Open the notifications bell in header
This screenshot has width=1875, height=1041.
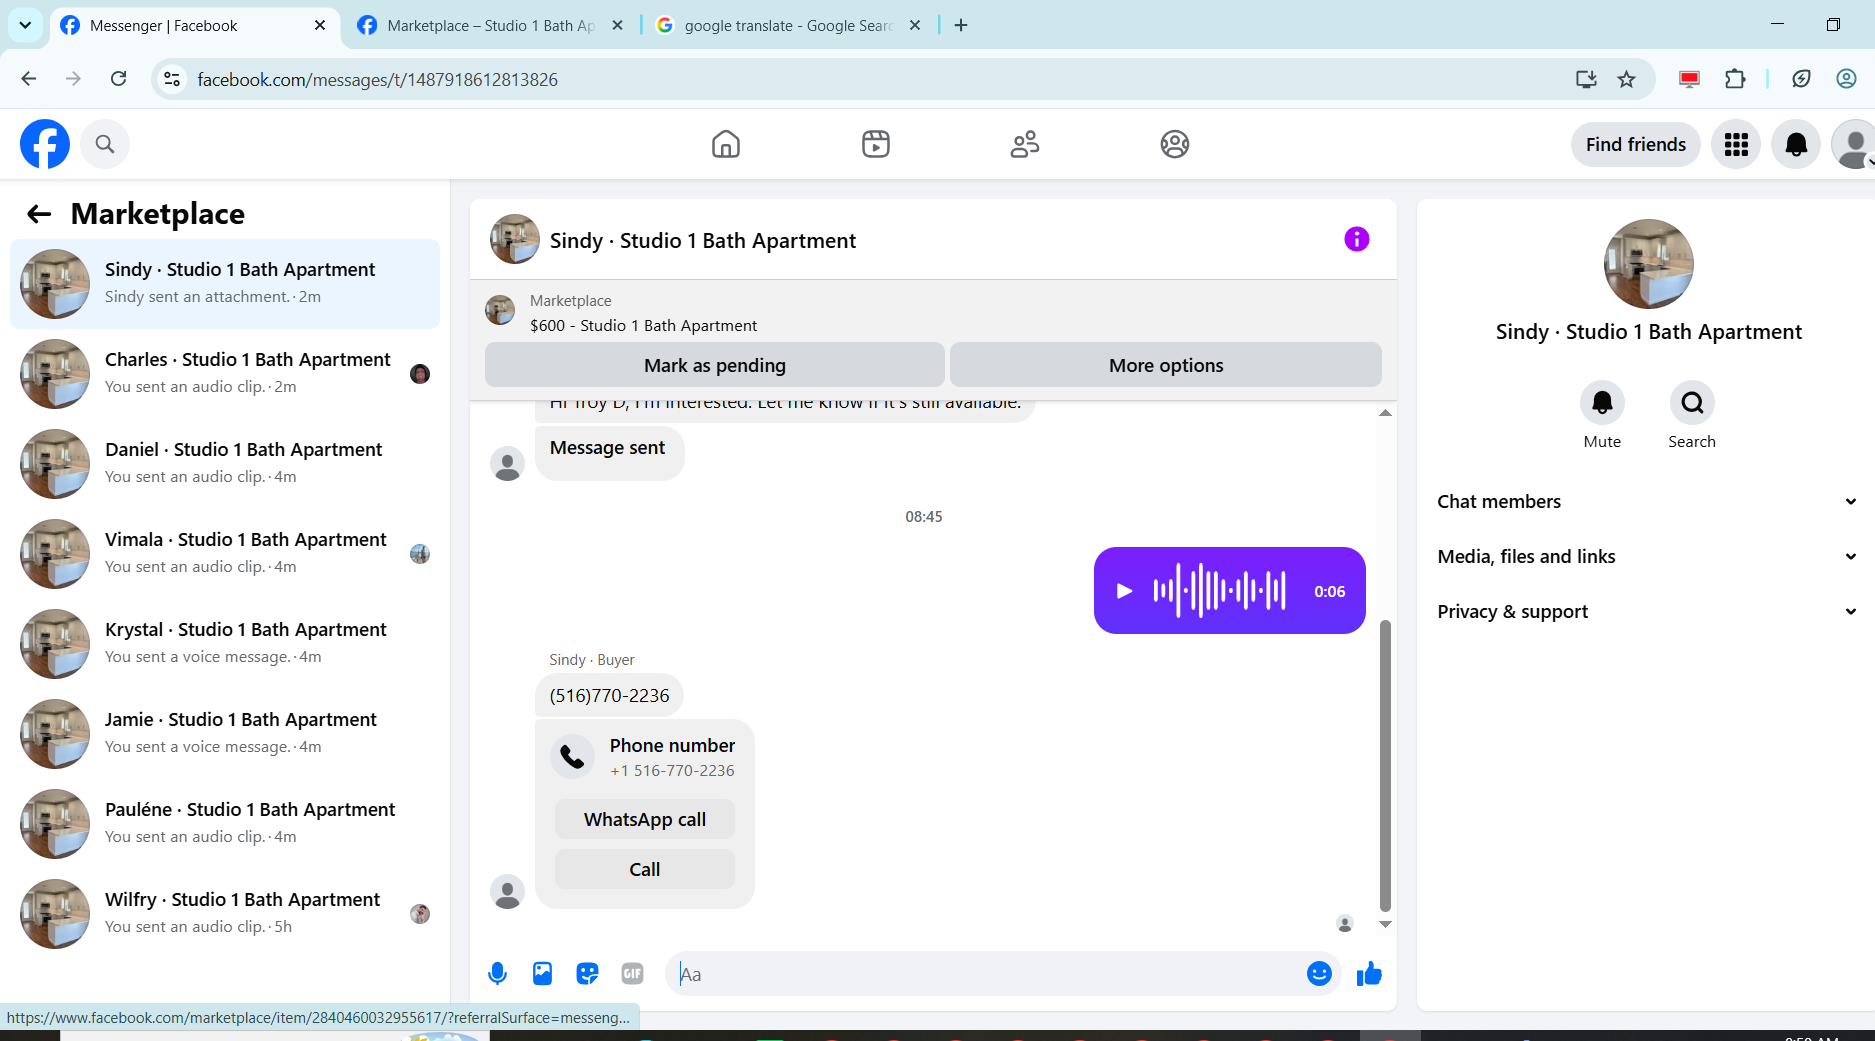(x=1796, y=144)
